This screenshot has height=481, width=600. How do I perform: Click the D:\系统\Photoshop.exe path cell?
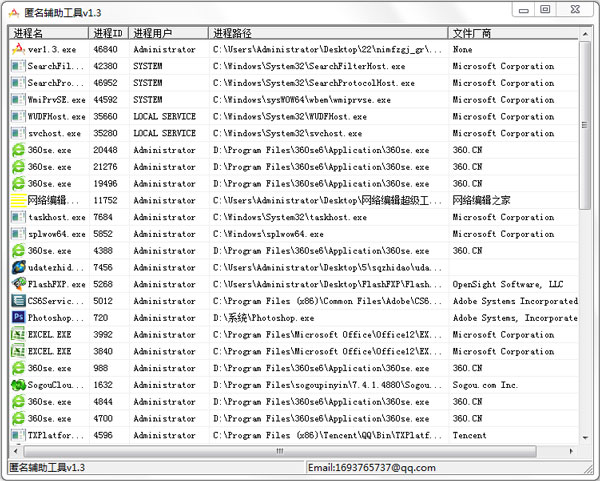pyautogui.click(x=264, y=318)
